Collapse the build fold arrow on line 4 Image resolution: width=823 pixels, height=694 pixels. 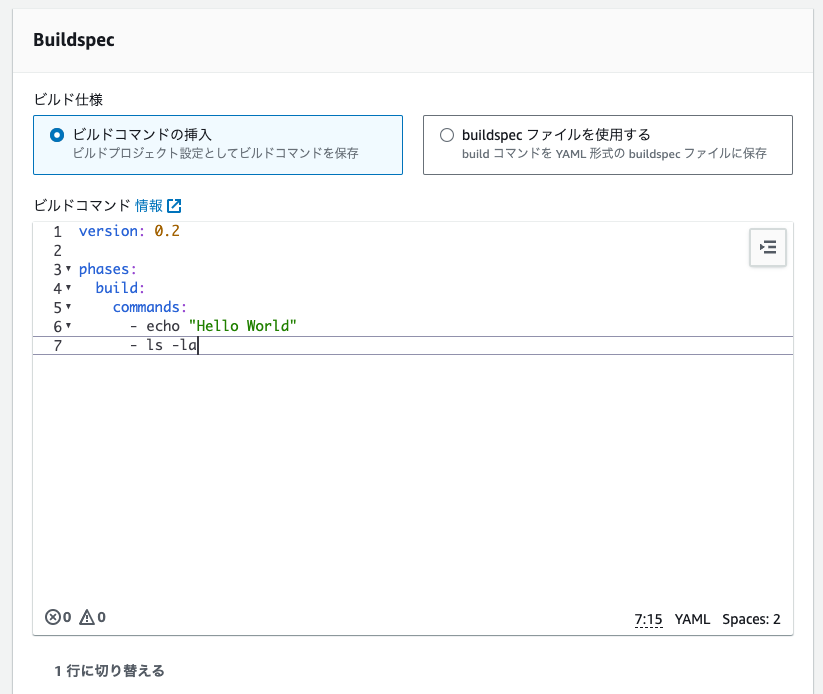(68, 288)
